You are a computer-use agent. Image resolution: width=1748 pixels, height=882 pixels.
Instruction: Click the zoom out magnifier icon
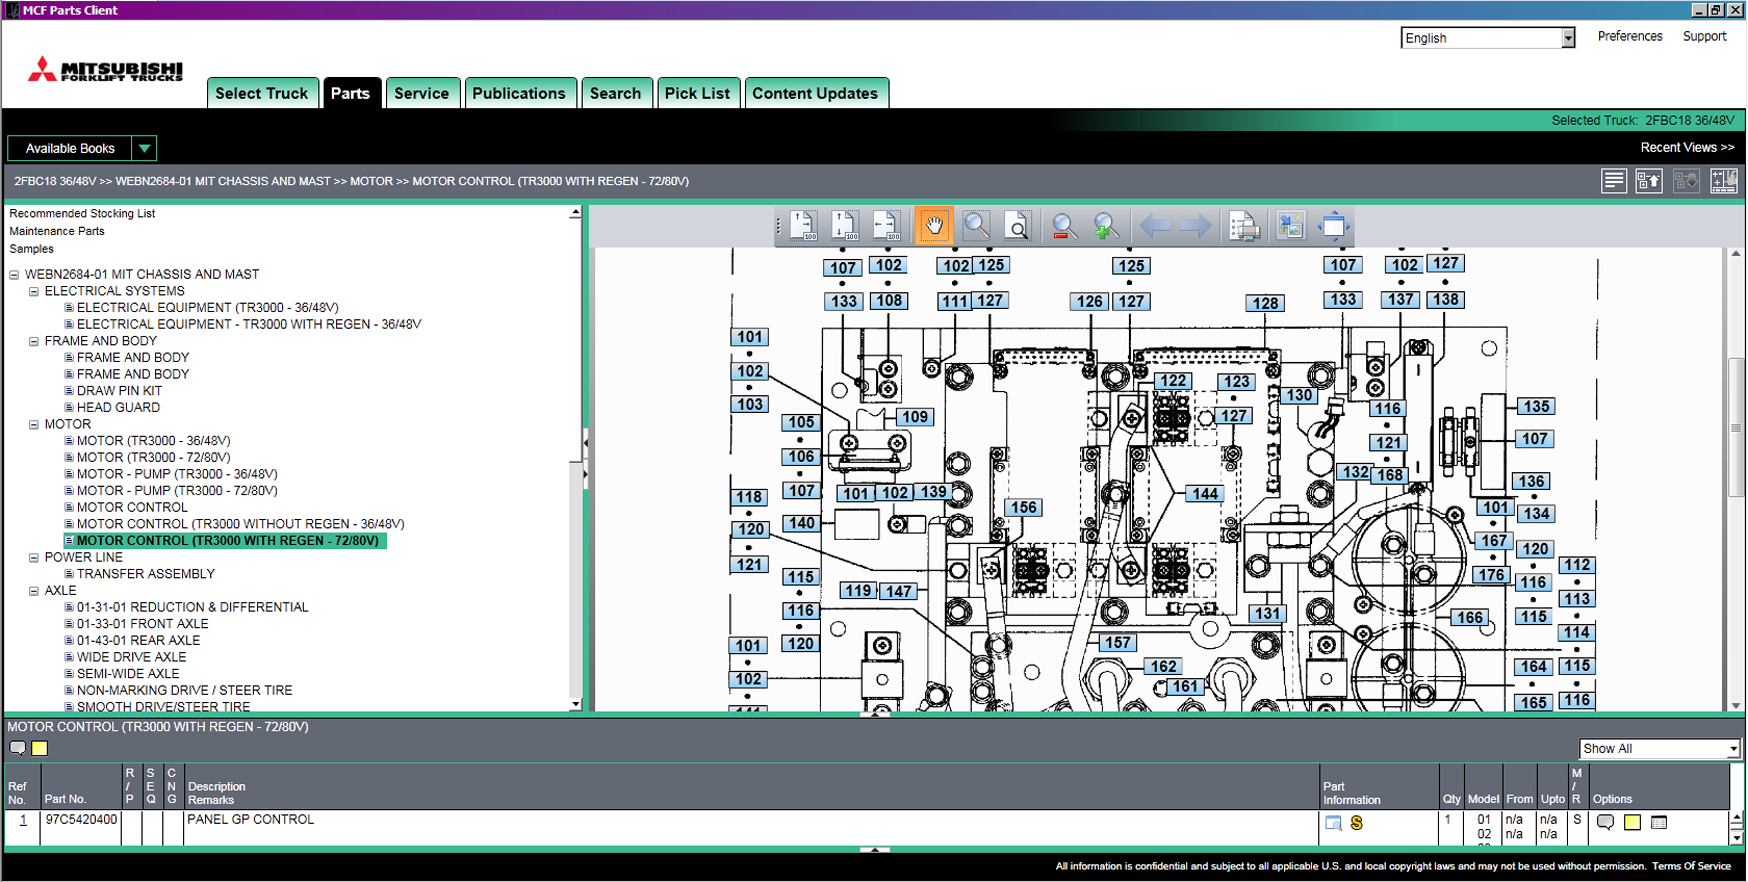point(1064,227)
